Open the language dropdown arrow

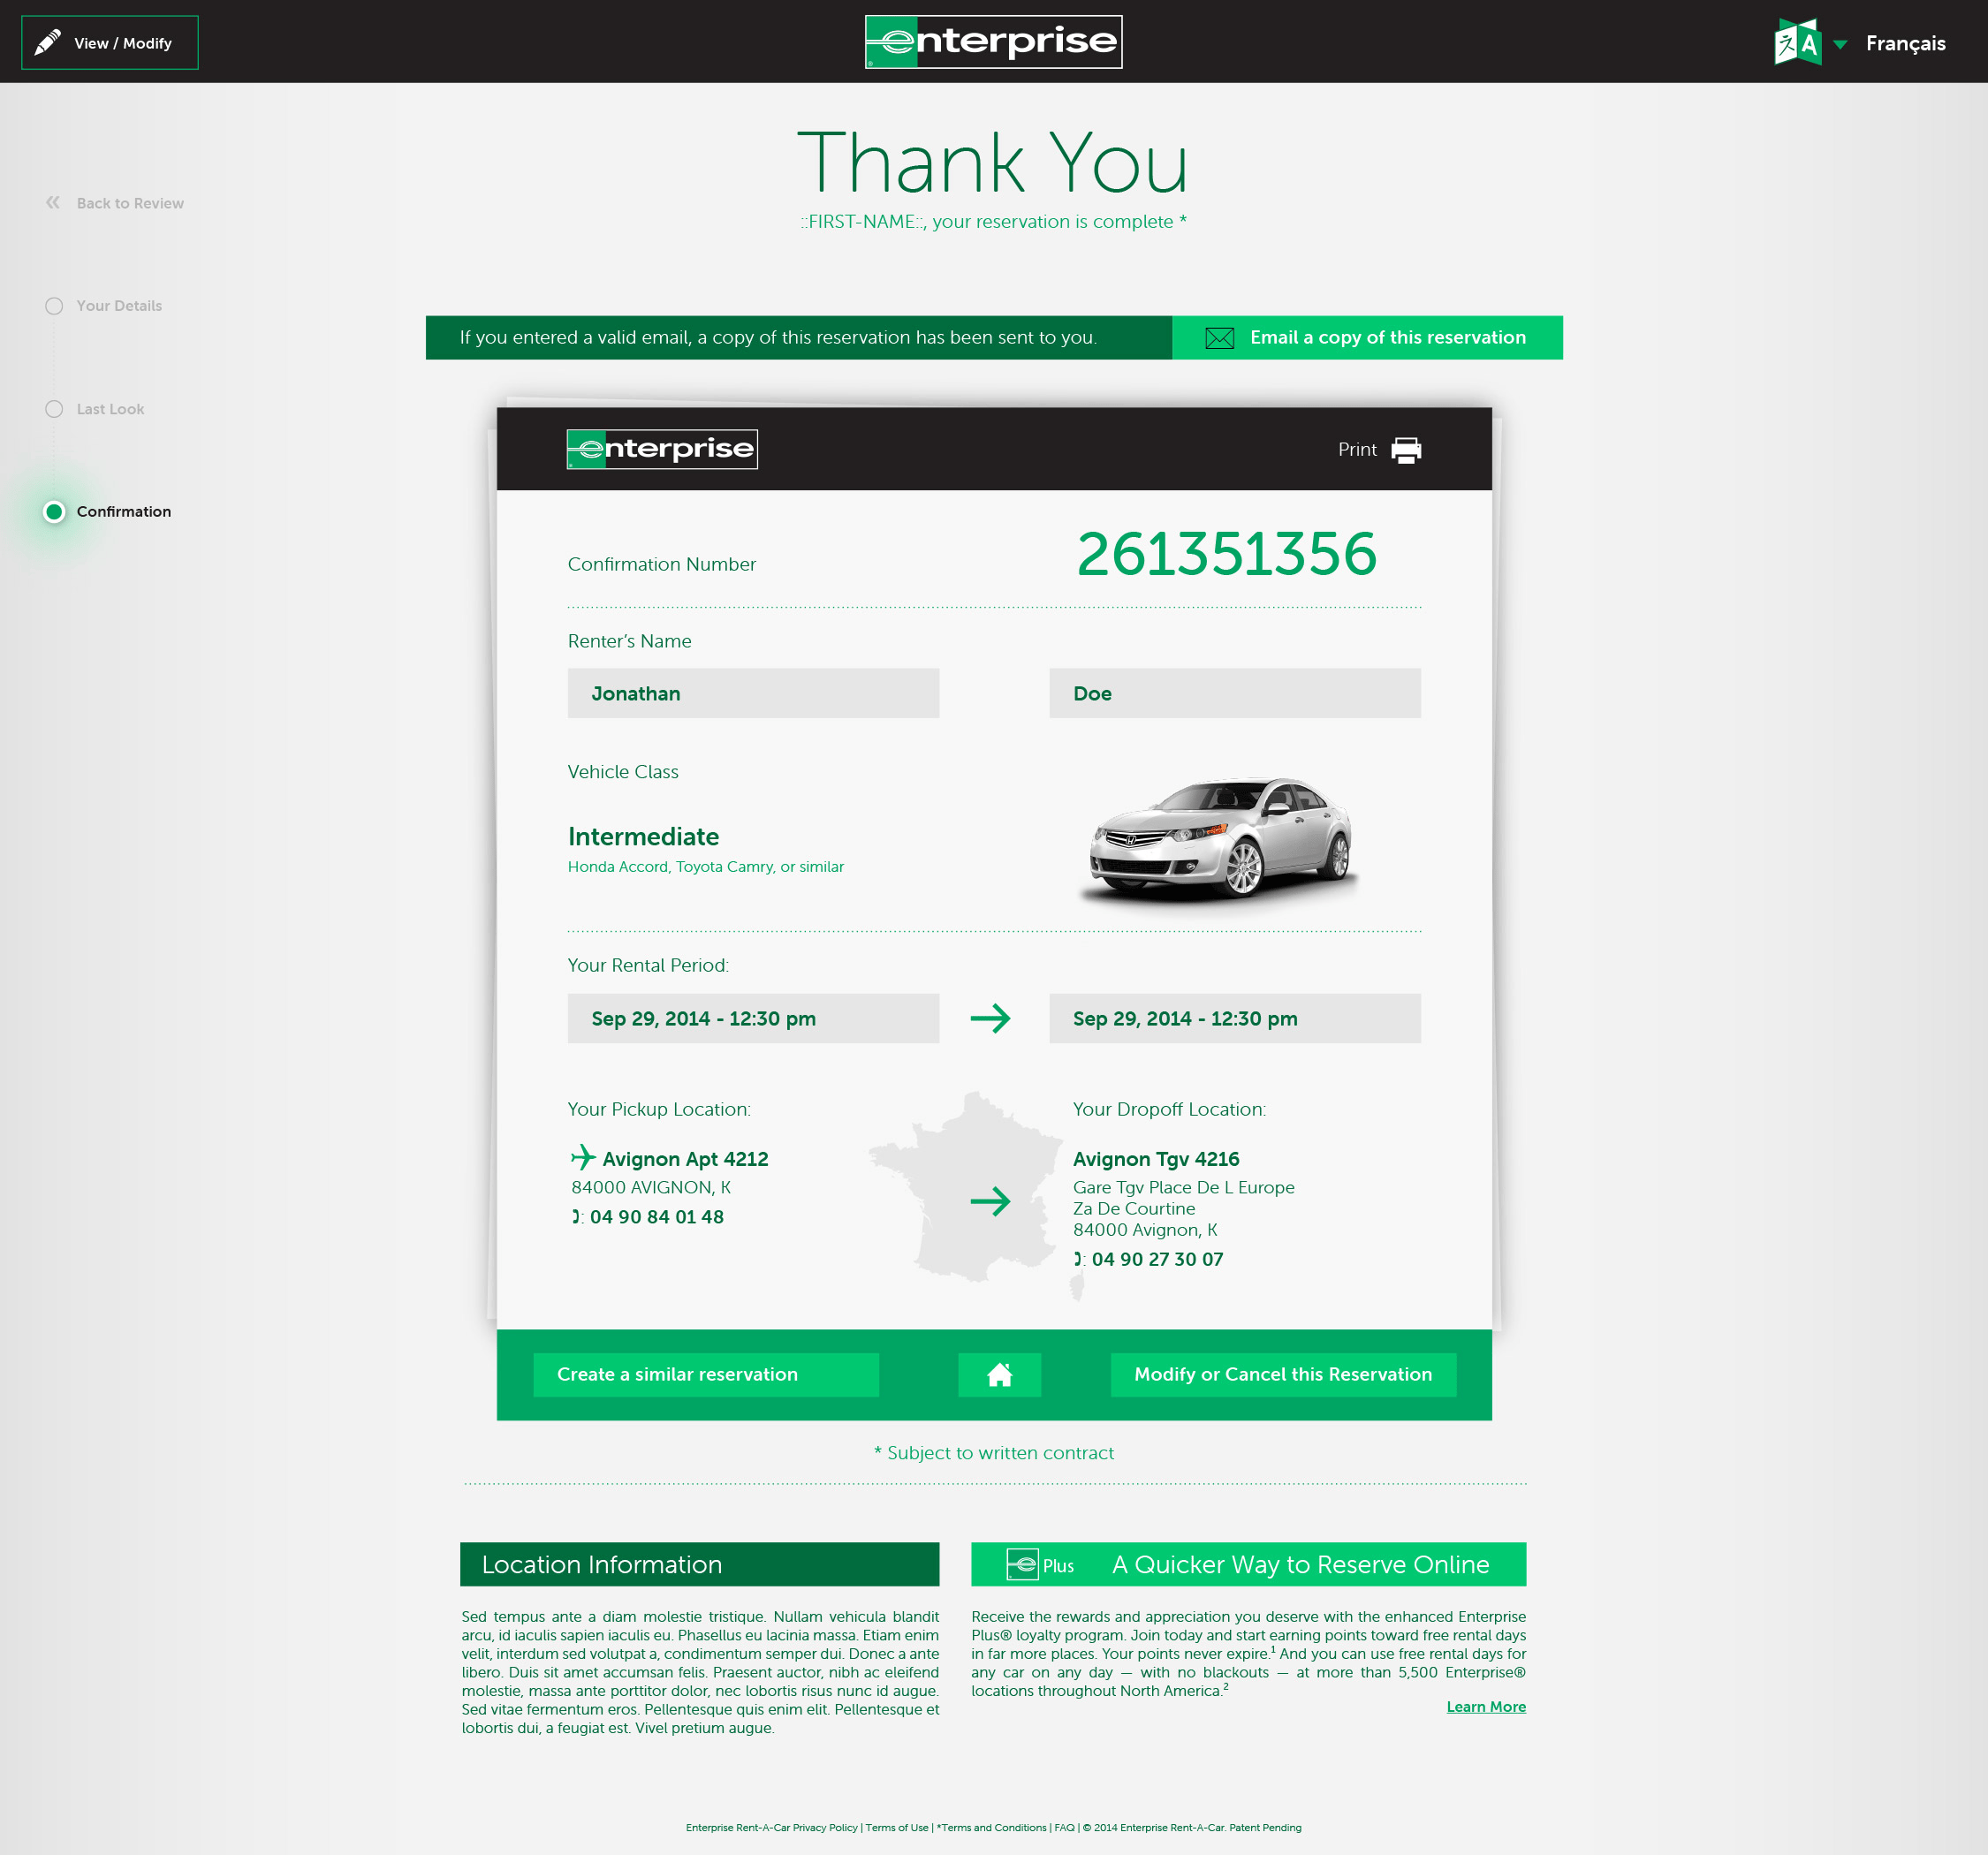[1840, 44]
